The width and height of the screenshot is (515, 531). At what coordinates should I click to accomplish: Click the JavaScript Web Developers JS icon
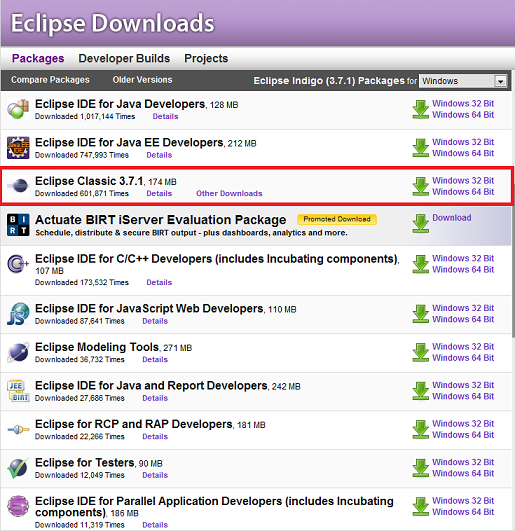[x=18, y=314]
